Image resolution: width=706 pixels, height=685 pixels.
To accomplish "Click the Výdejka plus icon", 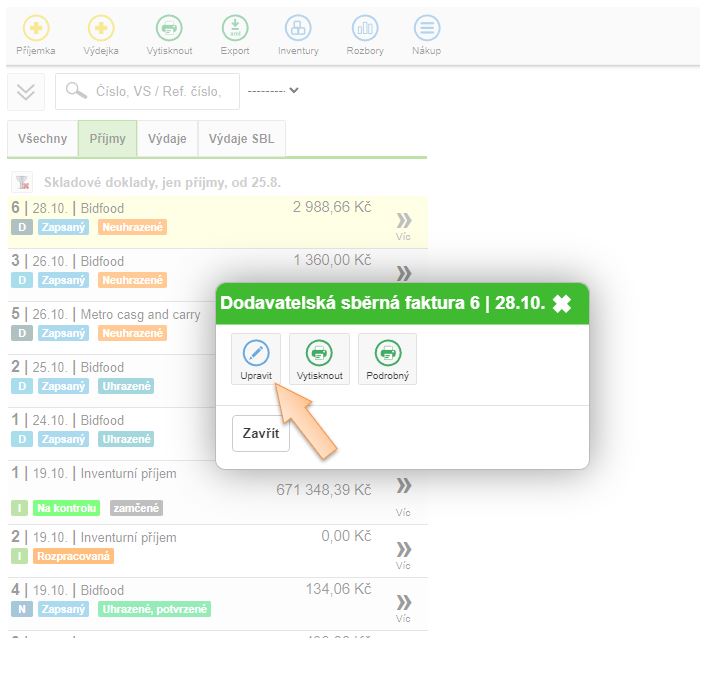I will coord(101,29).
